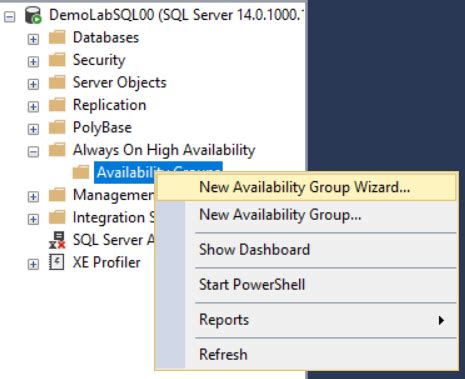Screen dimensions: 465x379
Task: Click the DemoLabSQL00 server database icon
Action: pyautogui.click(x=33, y=15)
